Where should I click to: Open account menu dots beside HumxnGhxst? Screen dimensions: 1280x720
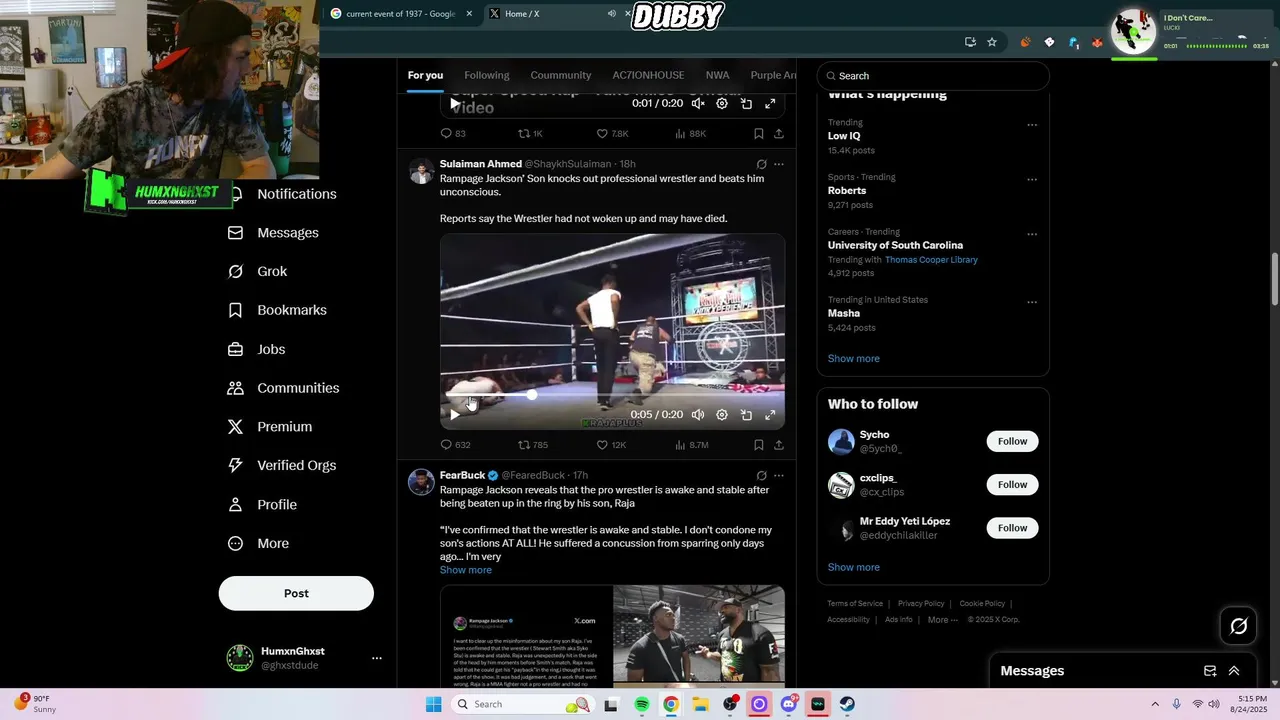tap(377, 658)
